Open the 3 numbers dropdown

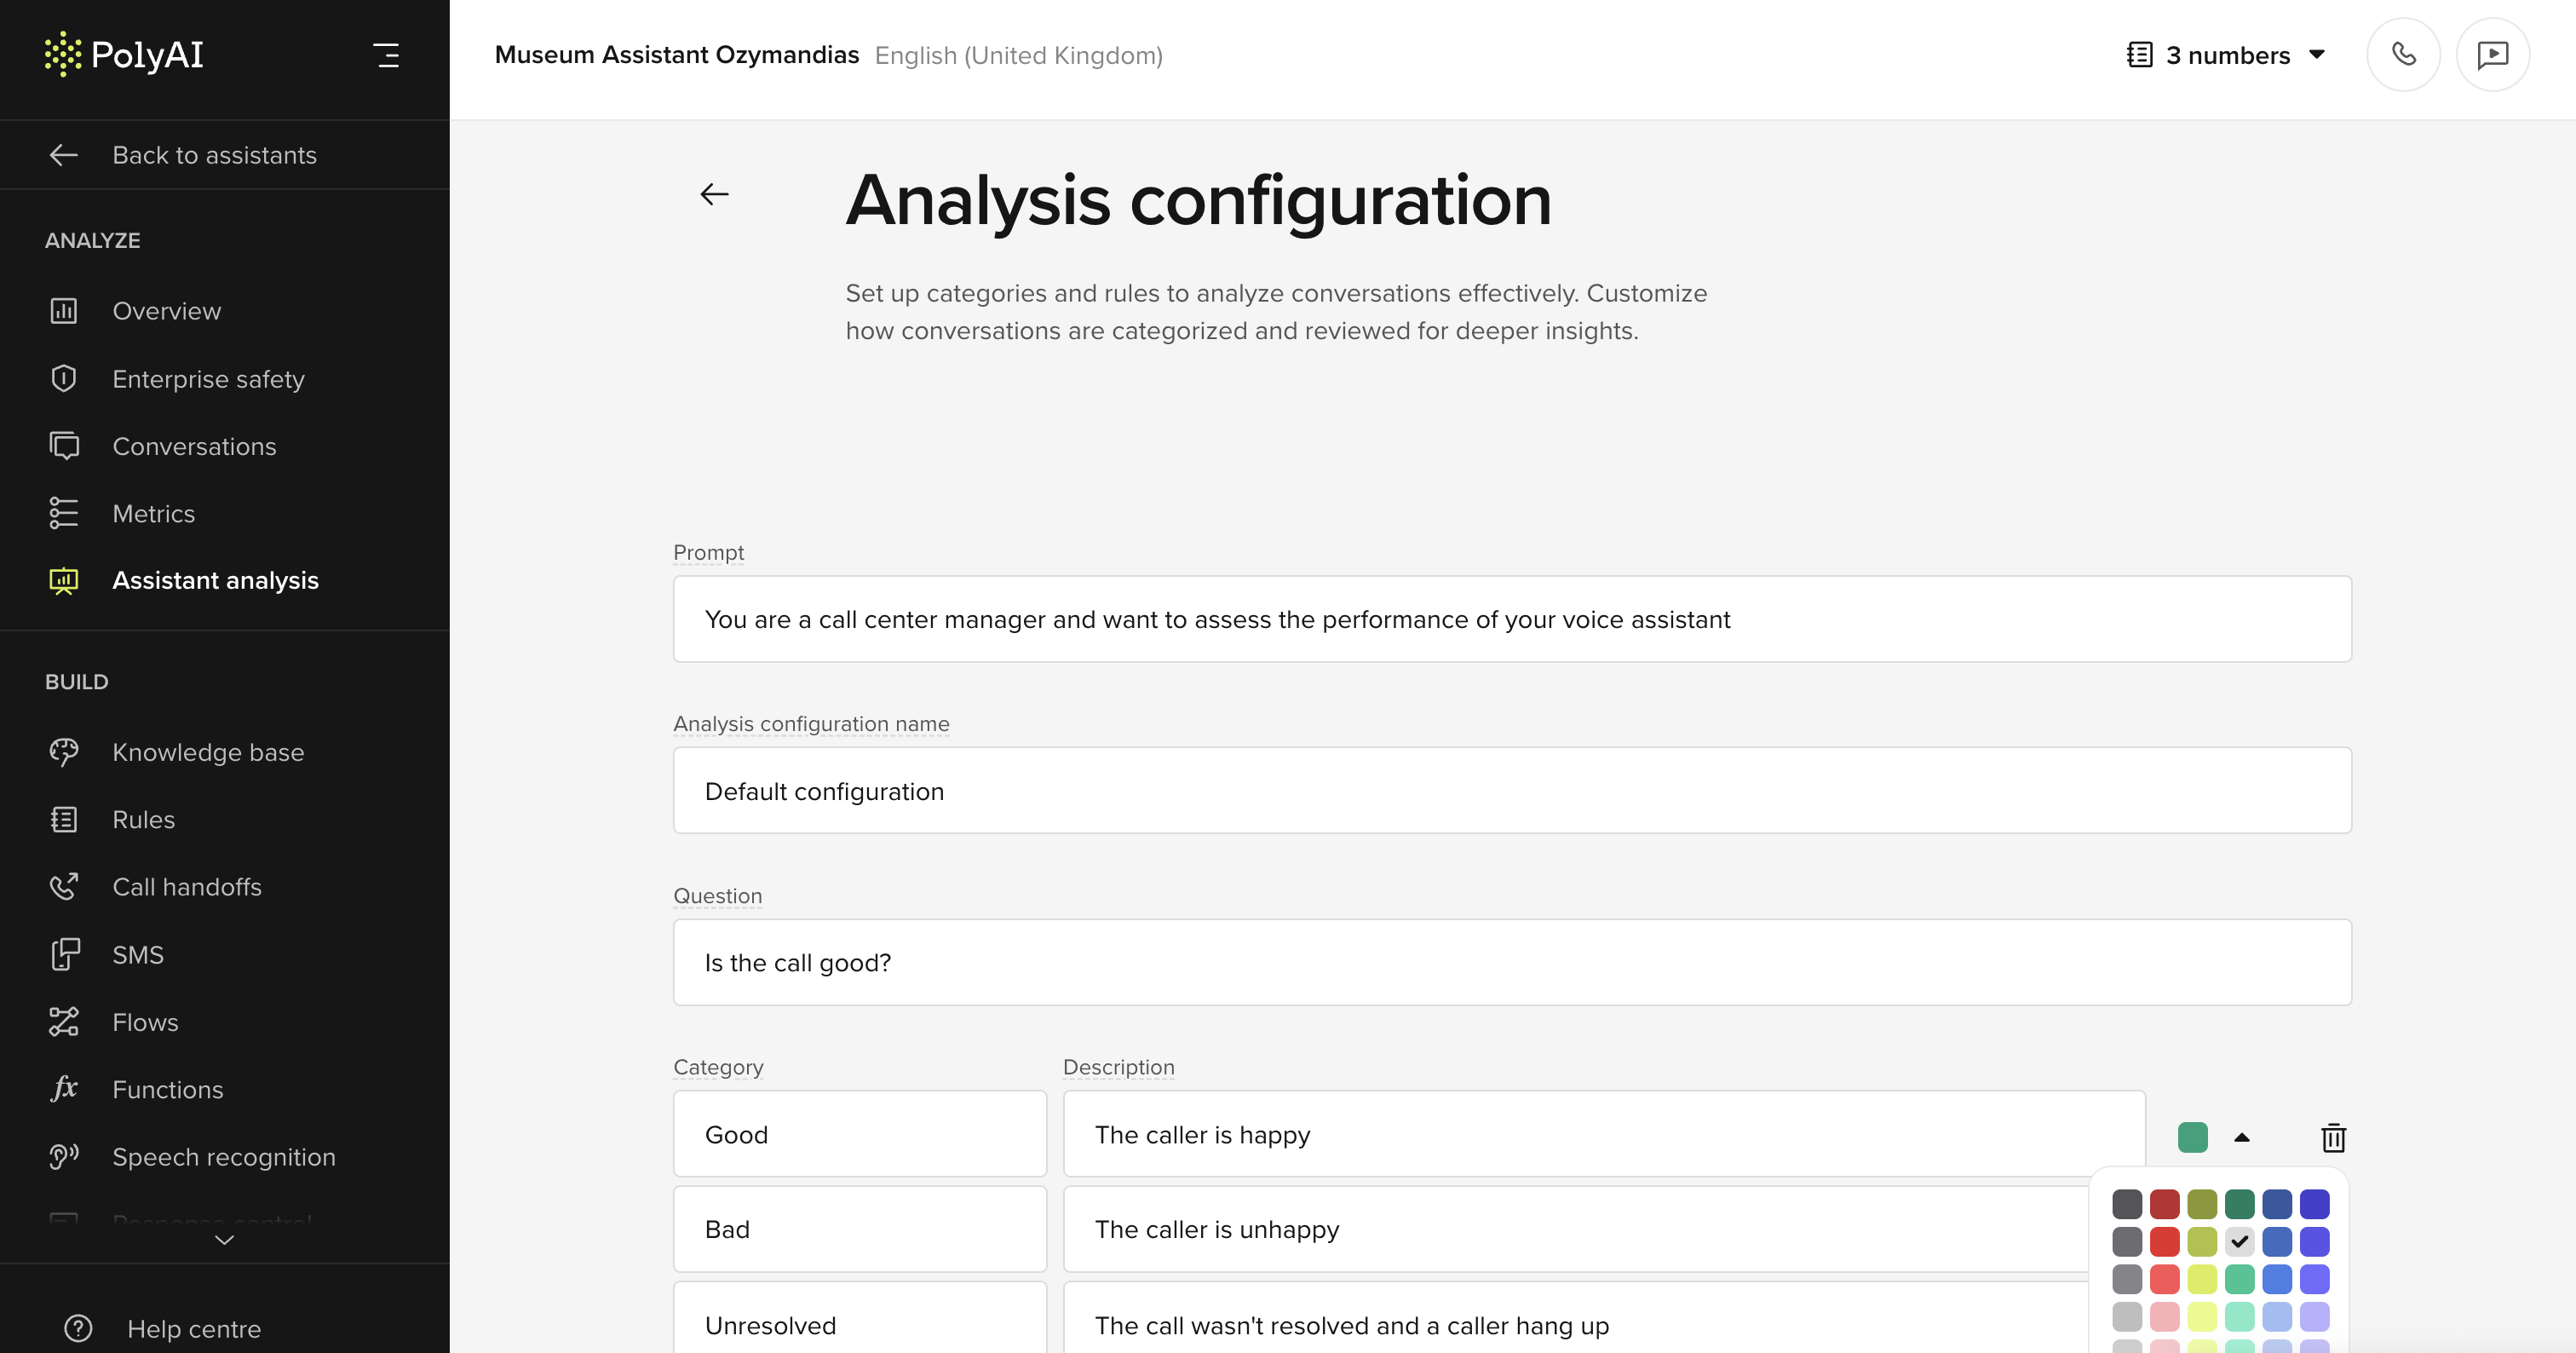(x=2227, y=55)
